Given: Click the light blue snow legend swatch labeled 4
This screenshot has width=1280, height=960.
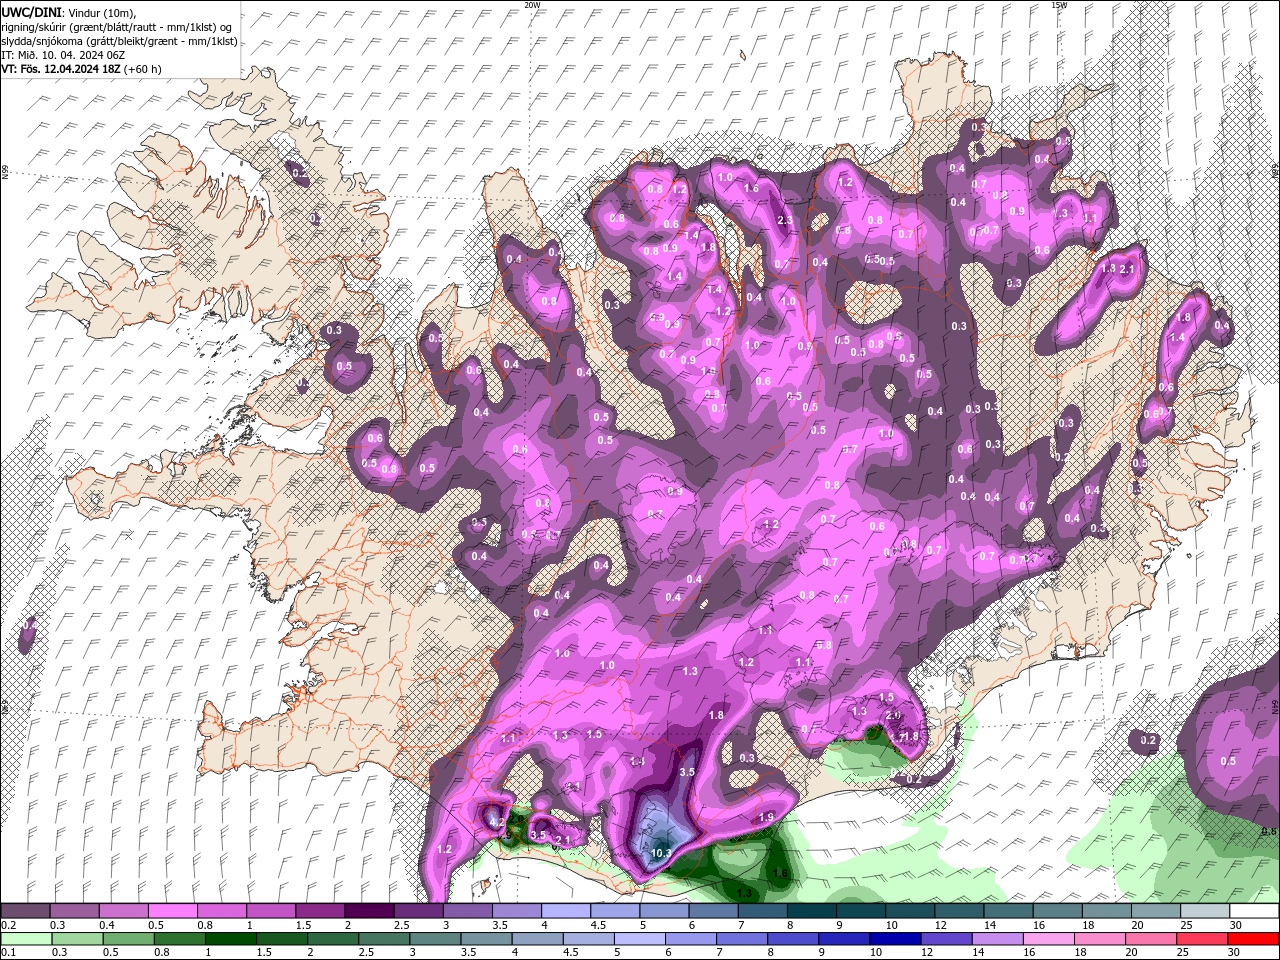Looking at the screenshot, I should coord(566,911).
